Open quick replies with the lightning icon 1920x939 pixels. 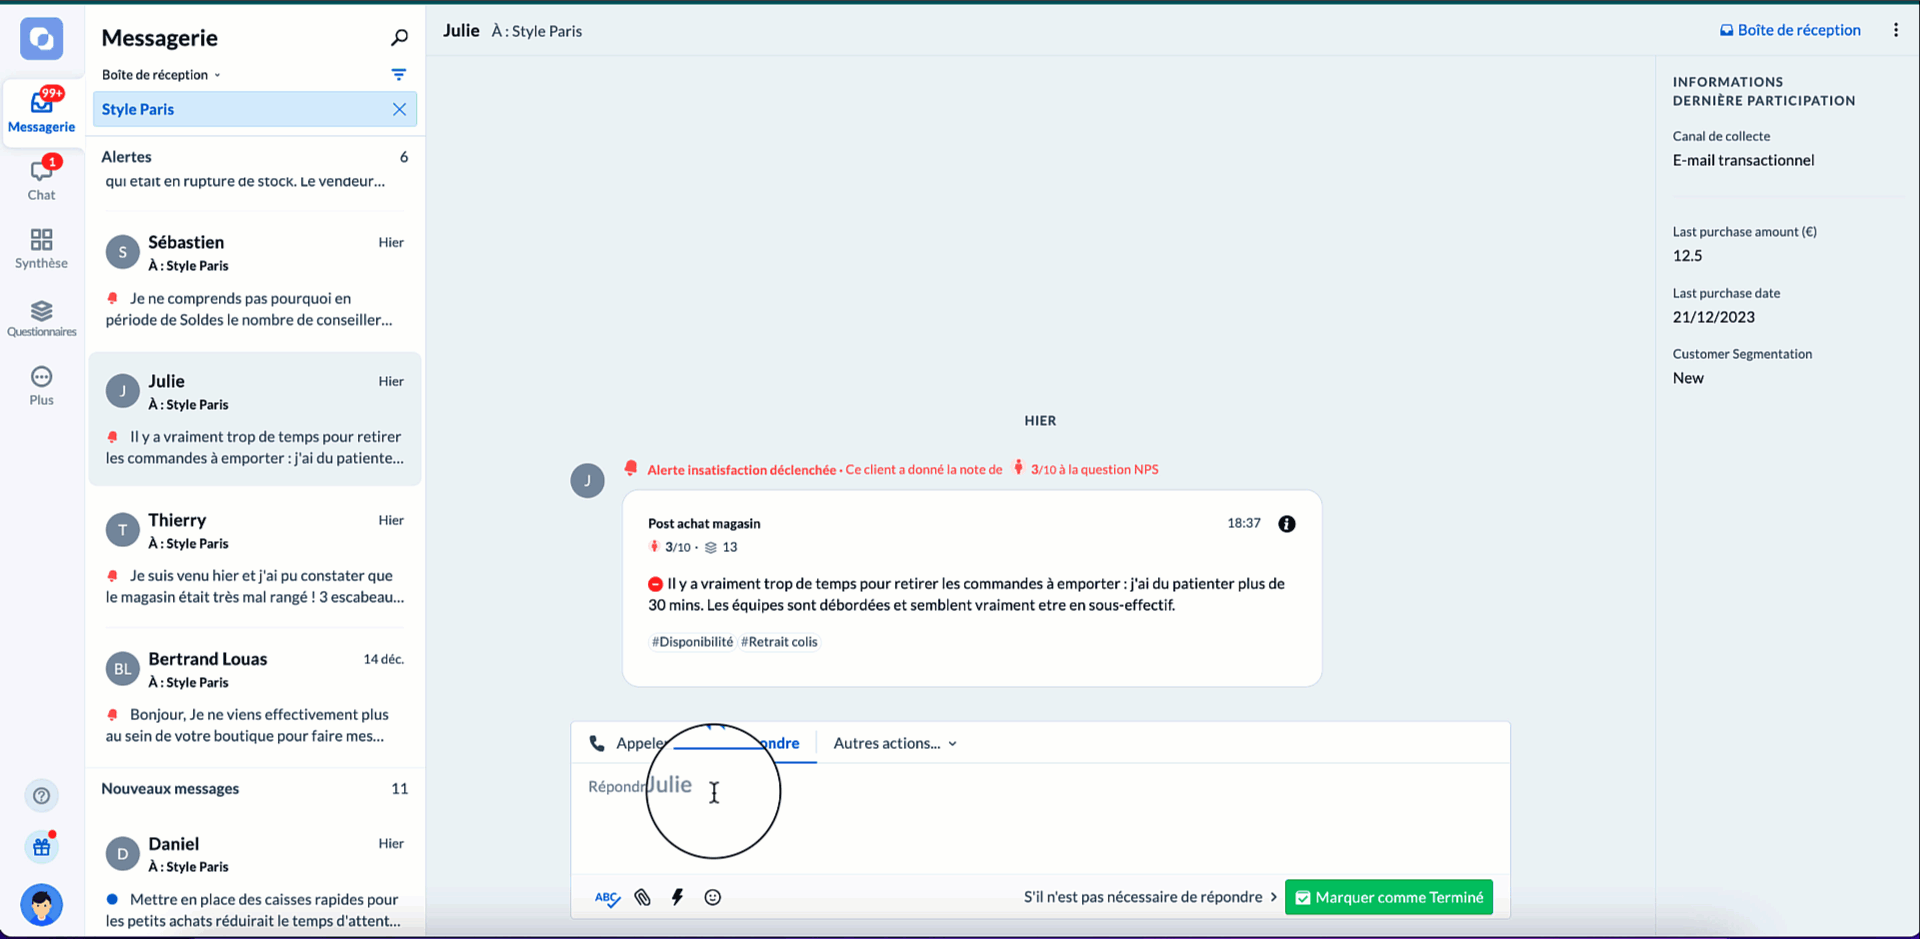coord(677,897)
